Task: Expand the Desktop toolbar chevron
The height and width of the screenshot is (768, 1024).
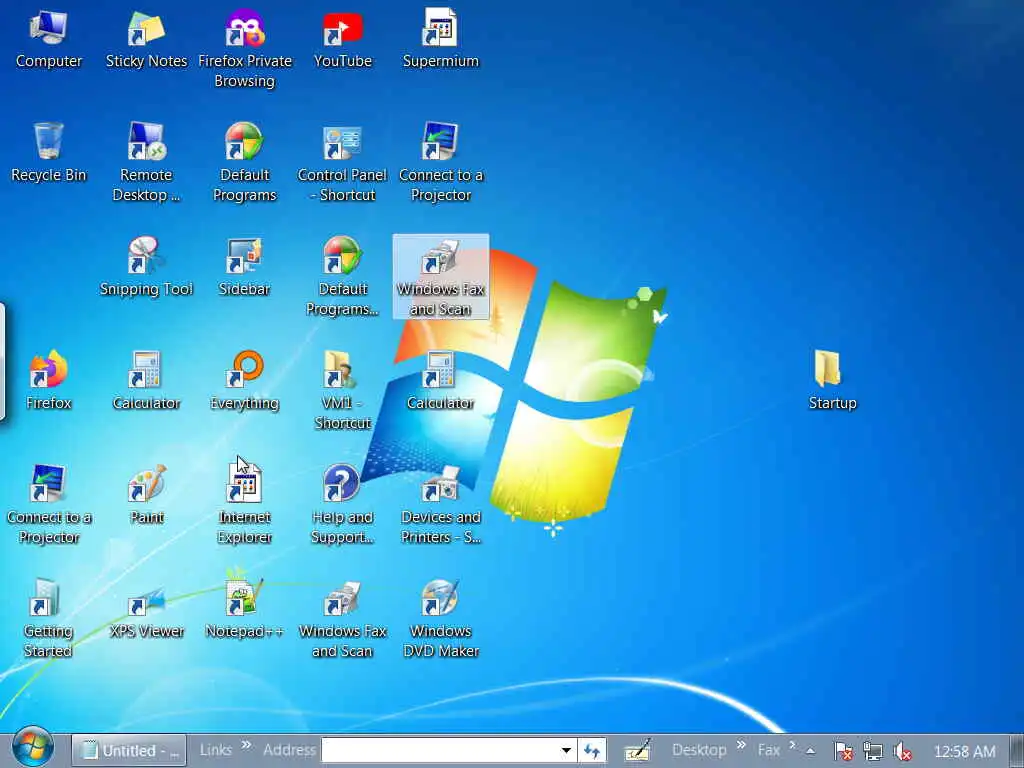Action: (741, 744)
